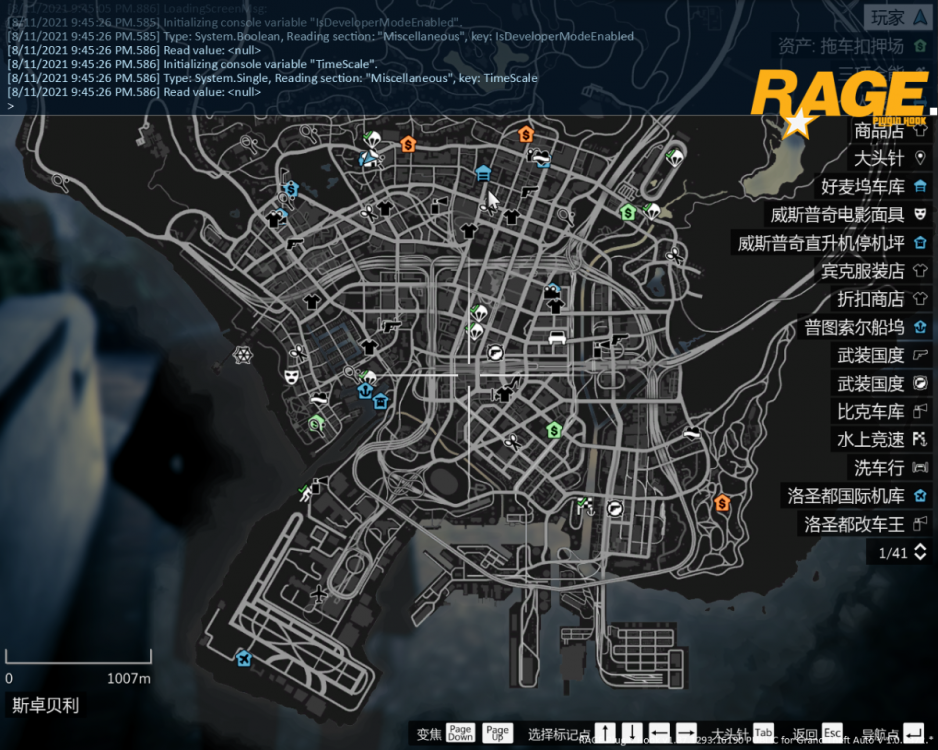938x750 pixels.
Task: Select the blue hangar icon beside 洛圣都国际机库
Action: [x=920, y=496]
